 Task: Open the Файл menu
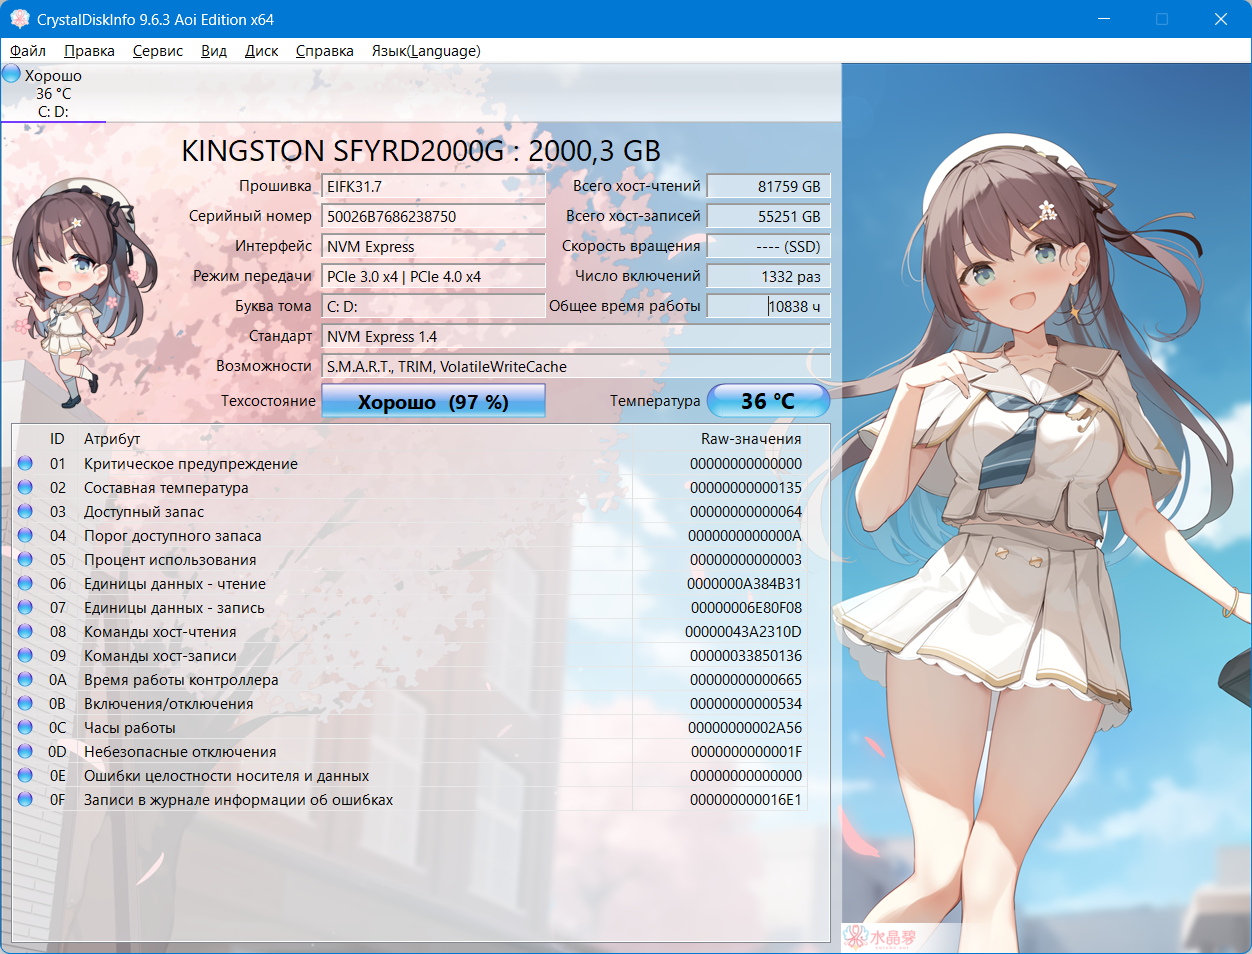28,51
